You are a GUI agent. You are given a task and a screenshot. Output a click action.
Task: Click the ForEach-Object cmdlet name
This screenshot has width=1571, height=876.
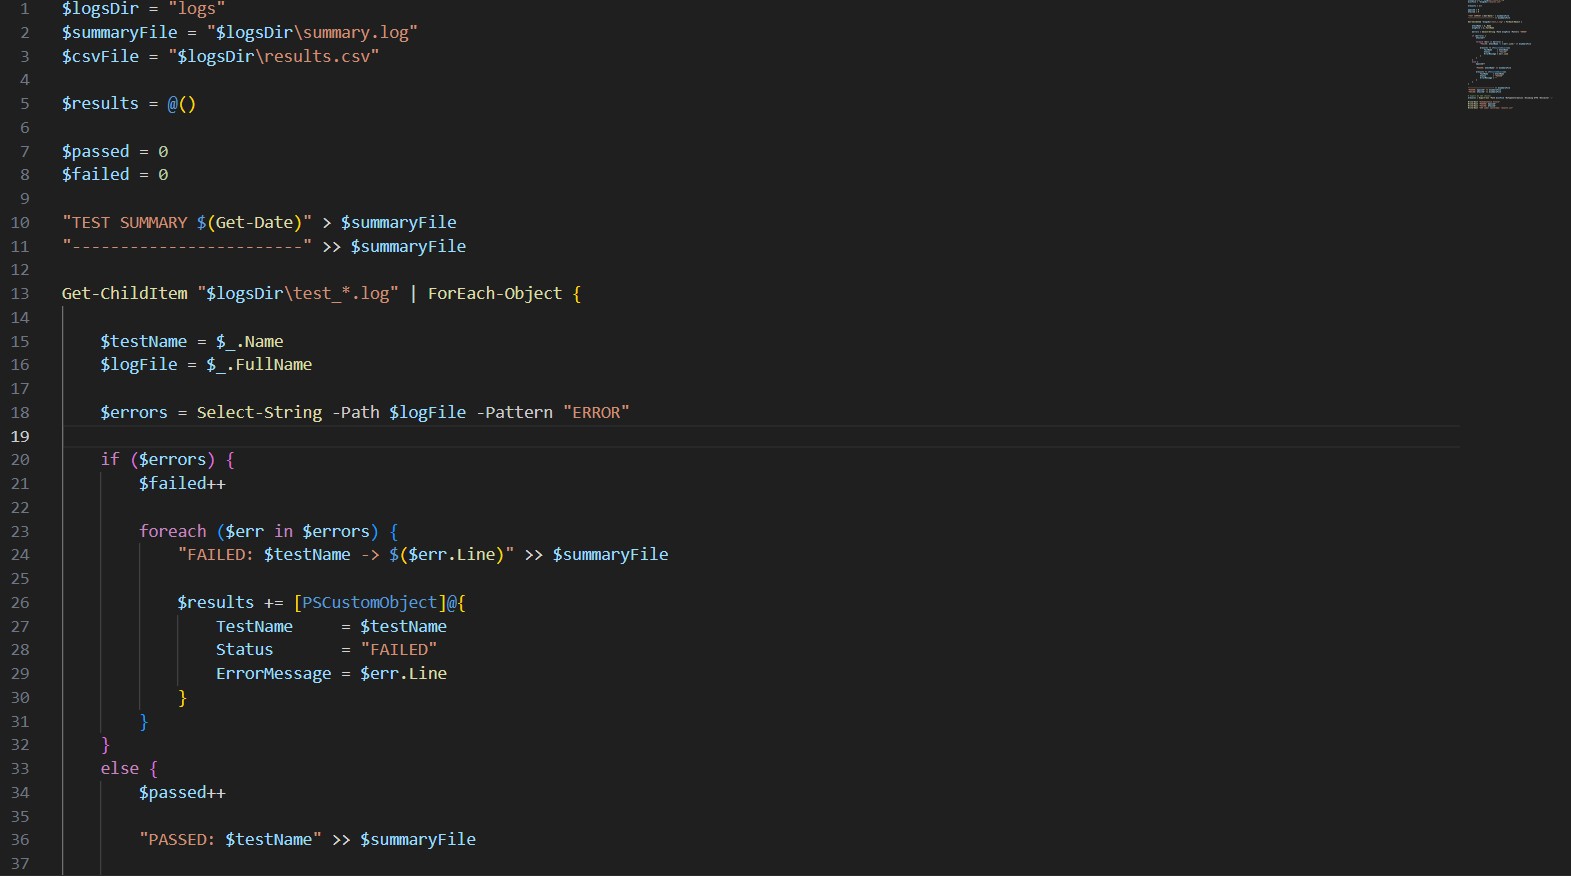(x=494, y=294)
